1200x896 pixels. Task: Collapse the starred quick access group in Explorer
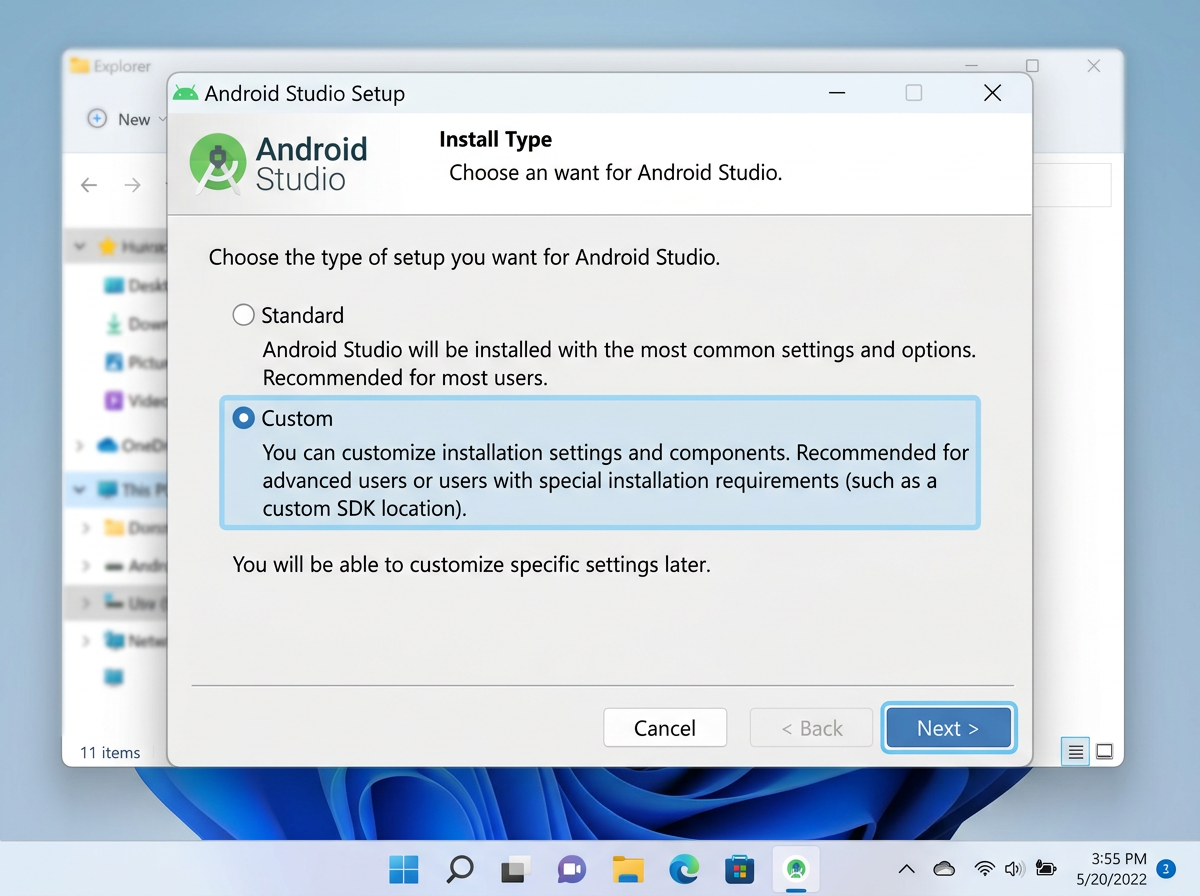coord(80,246)
